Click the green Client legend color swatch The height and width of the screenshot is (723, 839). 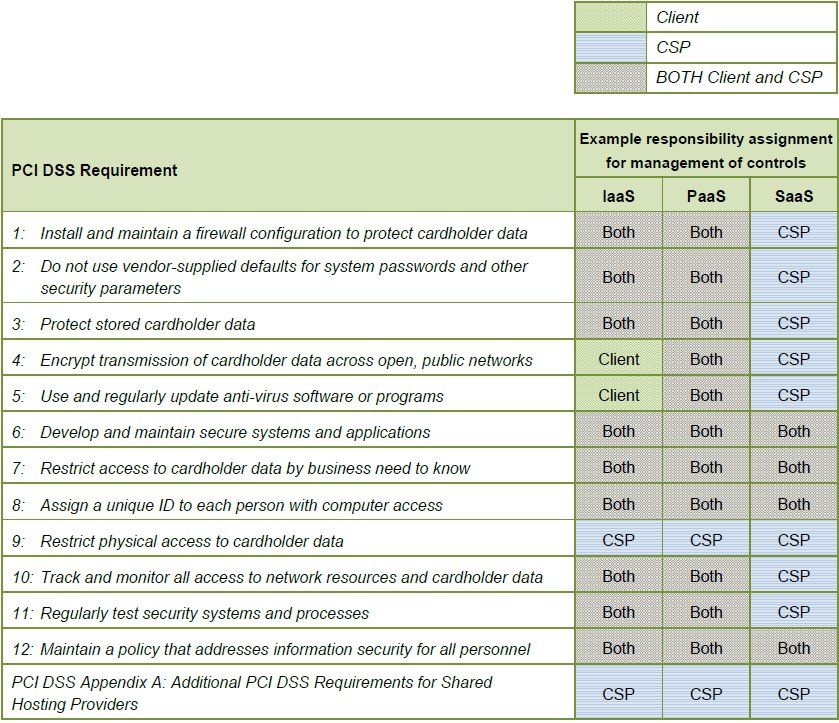(x=611, y=17)
